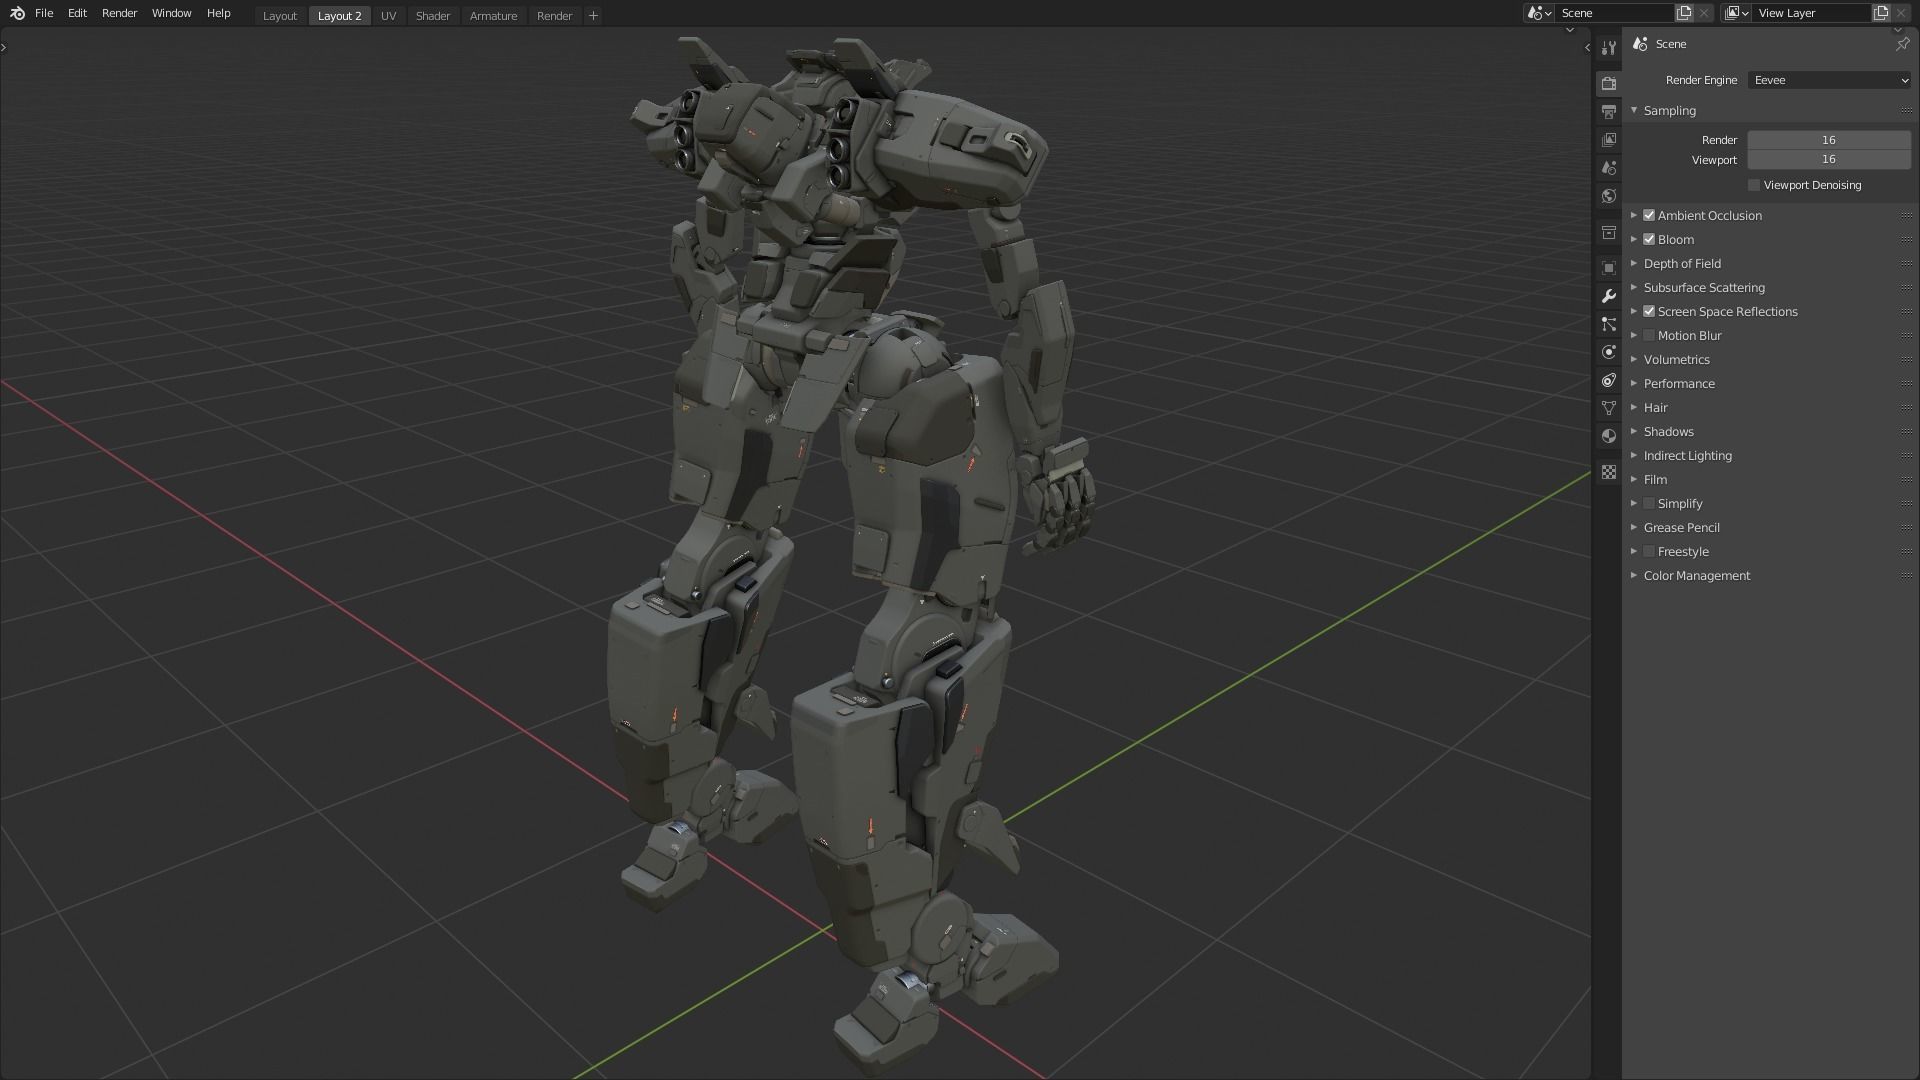This screenshot has height=1080, width=1920.
Task: Expand the Subsurface Scattering panel
Action: 1634,287
